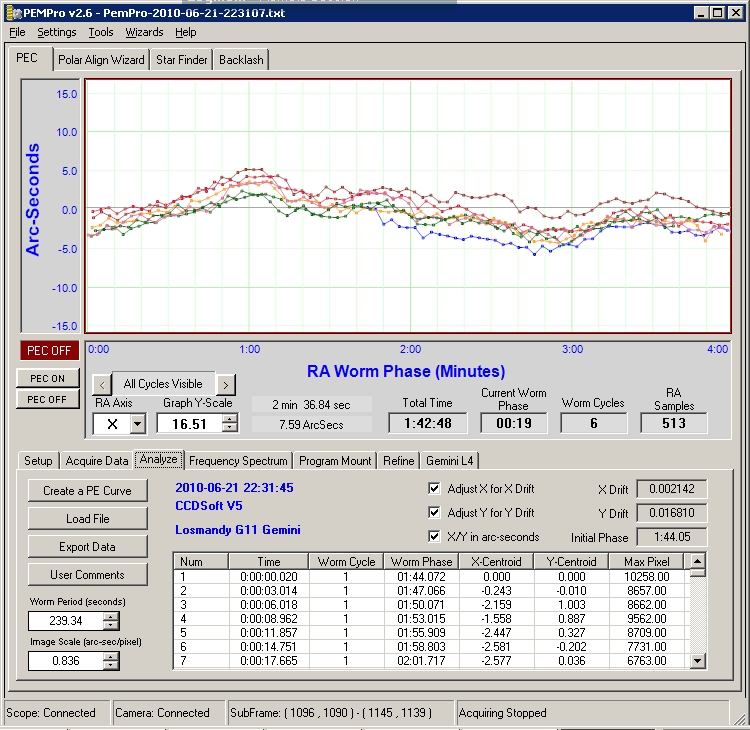Image resolution: width=750 pixels, height=730 pixels.
Task: Open the Star Finder tab
Action: click(x=181, y=60)
